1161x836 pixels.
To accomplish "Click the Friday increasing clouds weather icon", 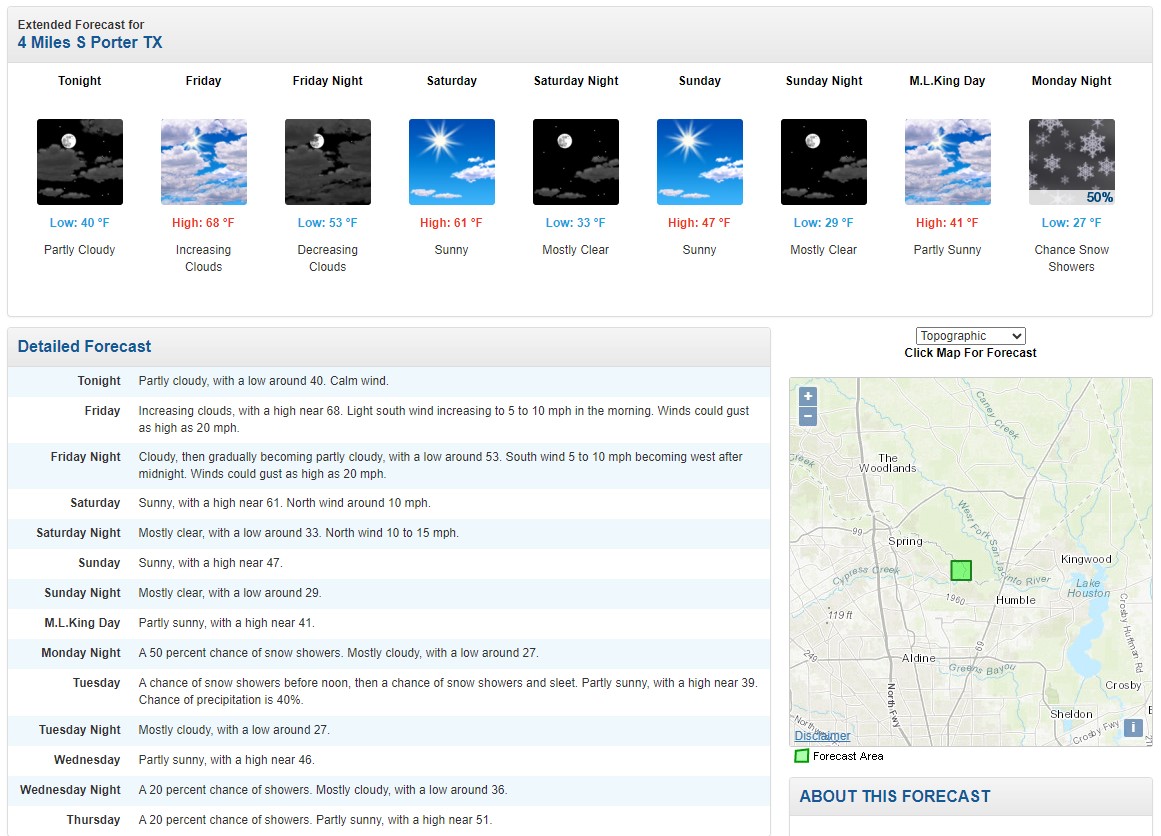I will click(x=204, y=162).
